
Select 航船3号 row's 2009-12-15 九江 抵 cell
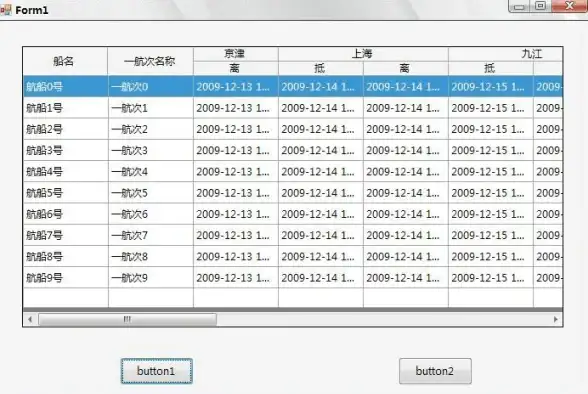pyautogui.click(x=491, y=150)
